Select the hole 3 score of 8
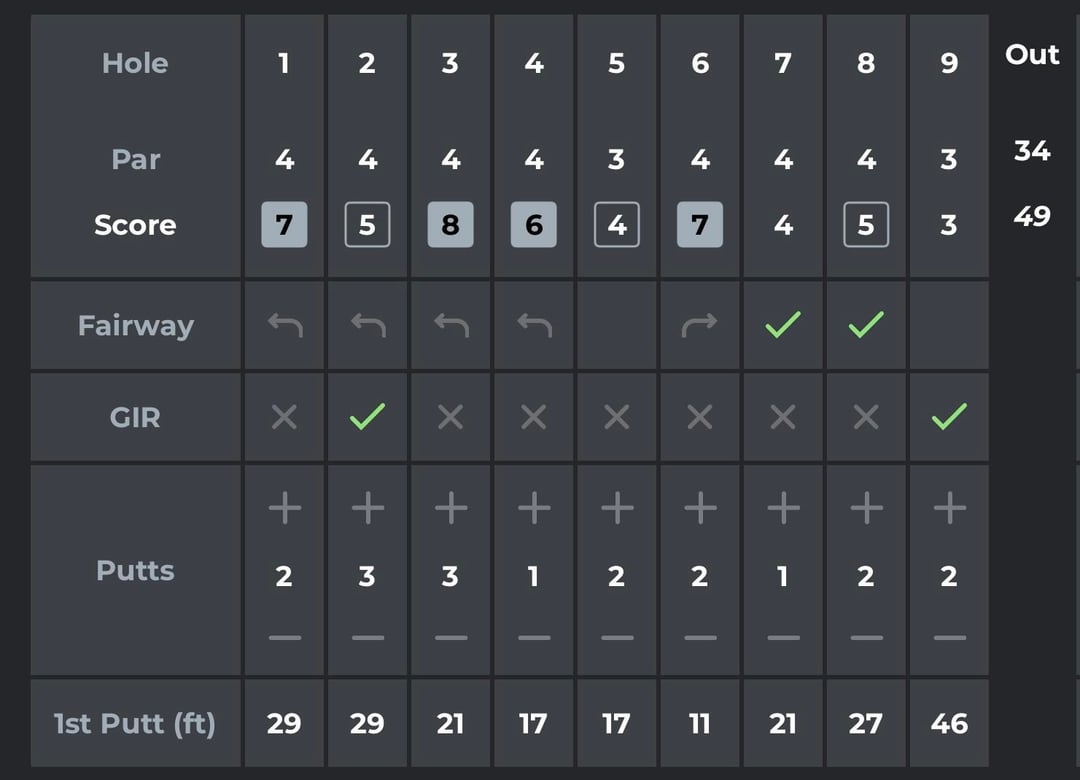 point(450,225)
